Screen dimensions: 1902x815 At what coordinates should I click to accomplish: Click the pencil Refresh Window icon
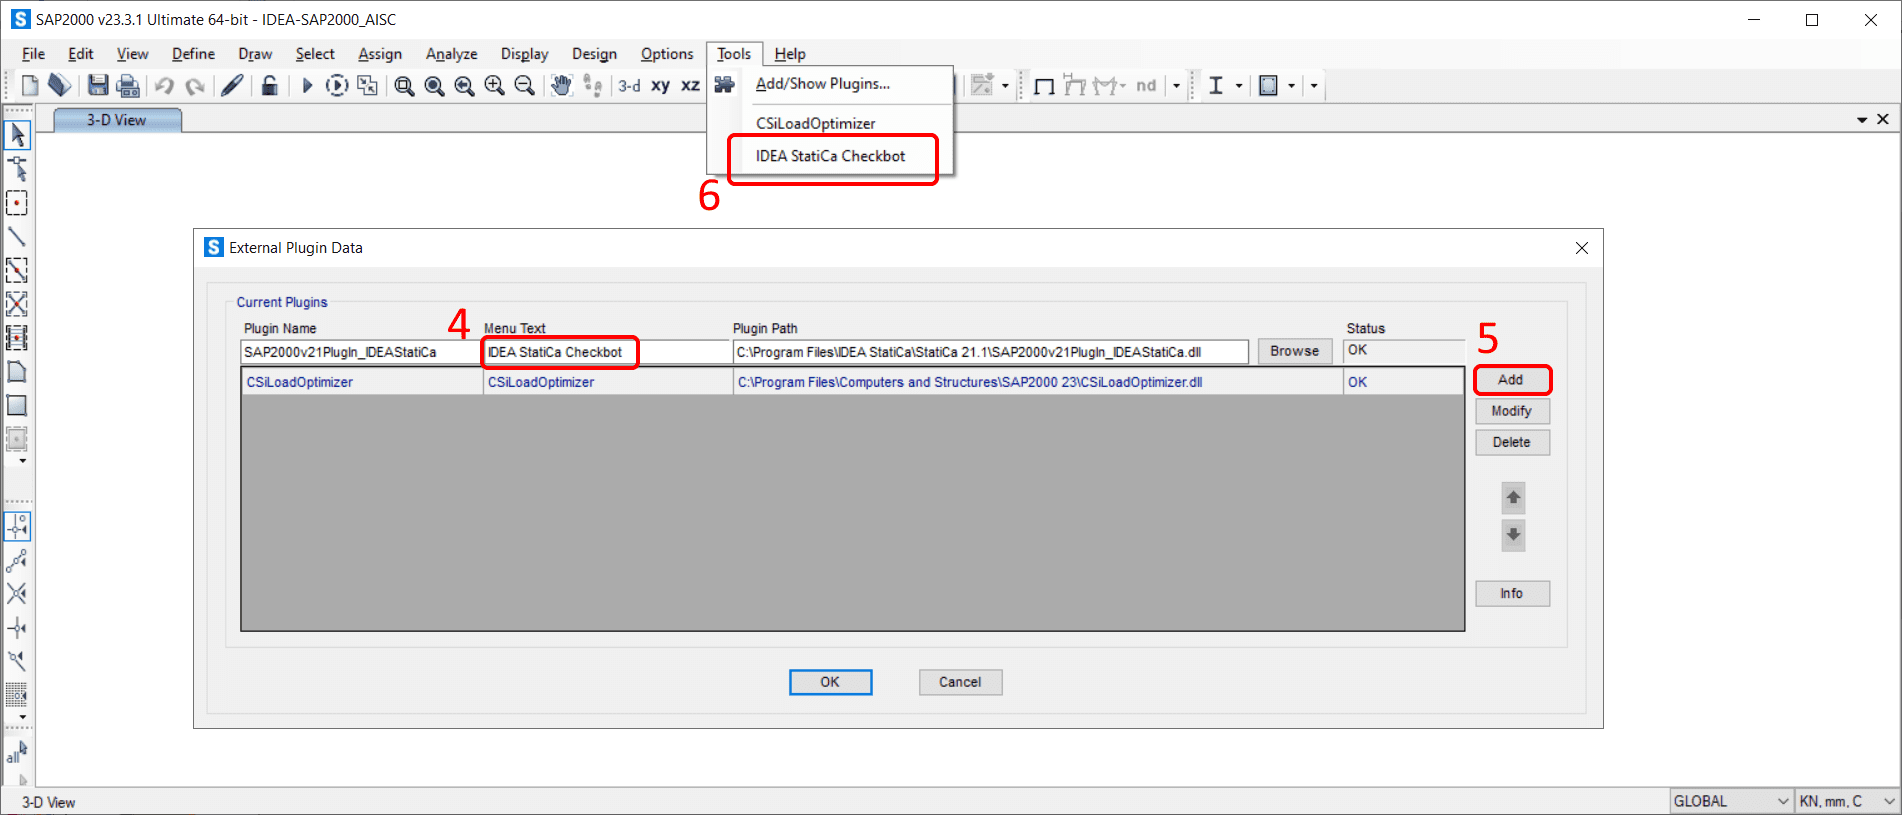point(232,86)
